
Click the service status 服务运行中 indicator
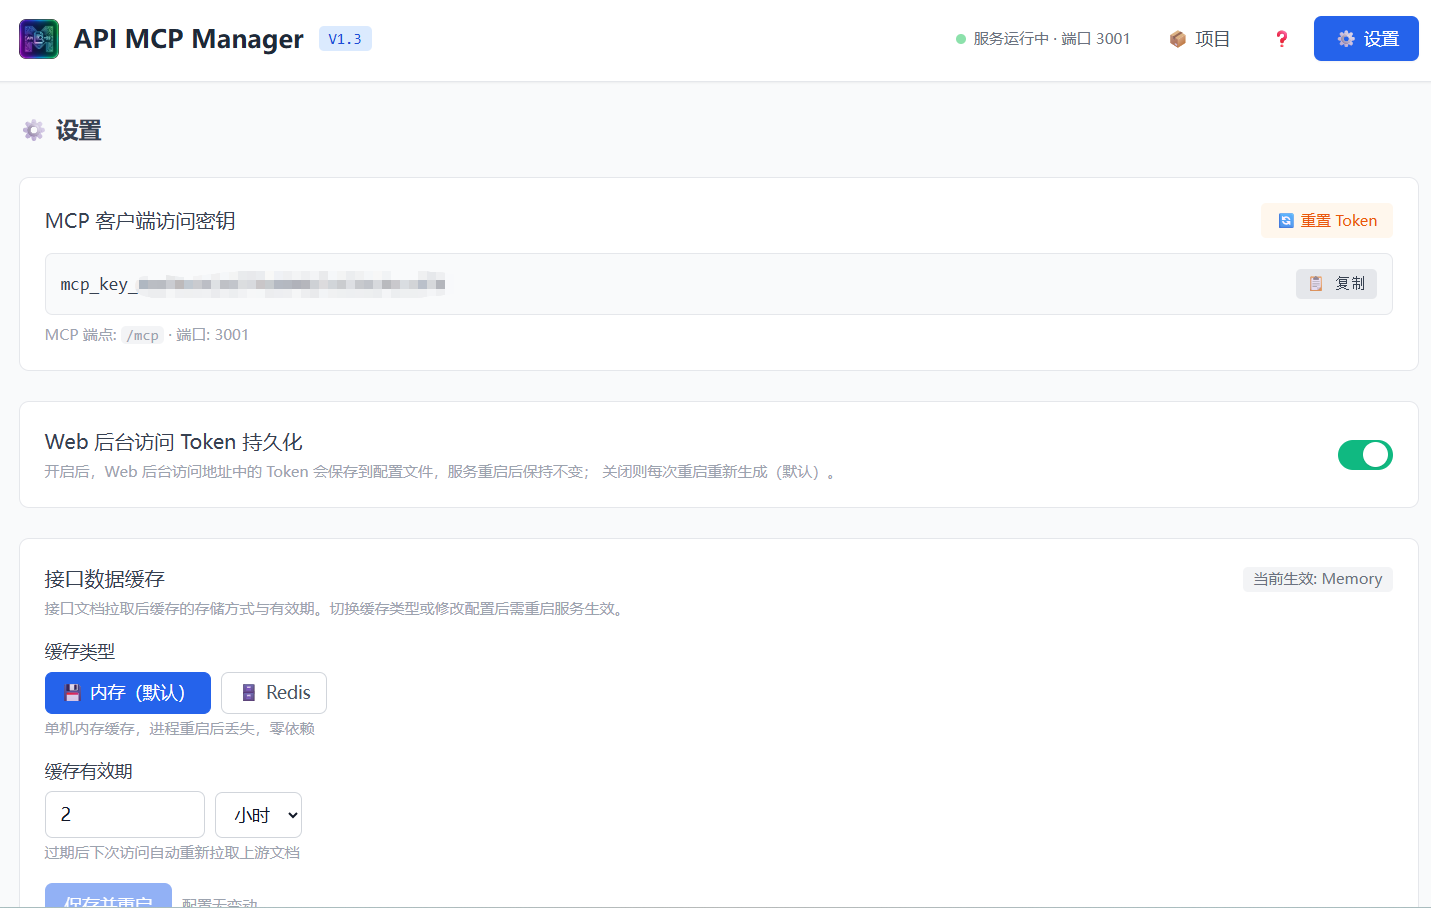[1043, 39]
